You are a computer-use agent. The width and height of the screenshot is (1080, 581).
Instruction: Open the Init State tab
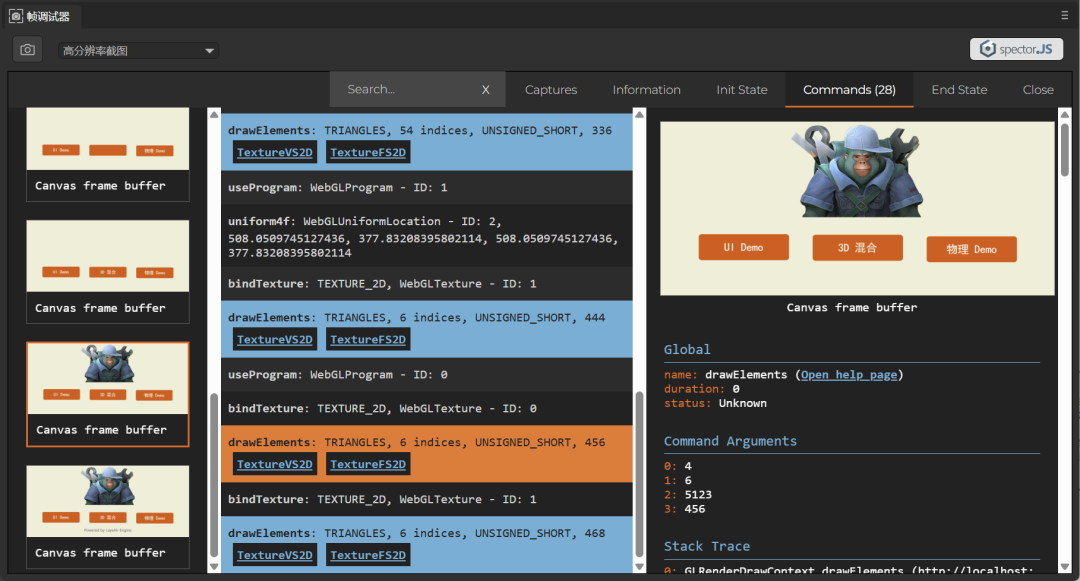pyautogui.click(x=741, y=89)
